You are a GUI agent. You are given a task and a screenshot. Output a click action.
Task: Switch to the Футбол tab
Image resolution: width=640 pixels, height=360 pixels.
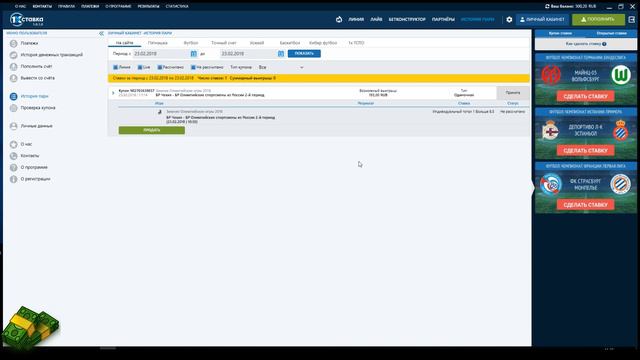point(191,43)
